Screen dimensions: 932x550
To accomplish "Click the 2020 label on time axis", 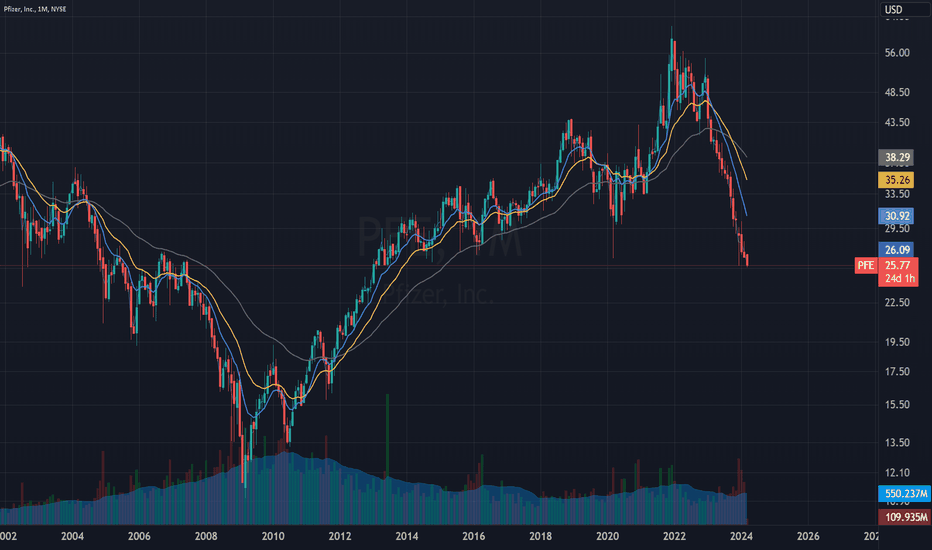I will tap(607, 536).
